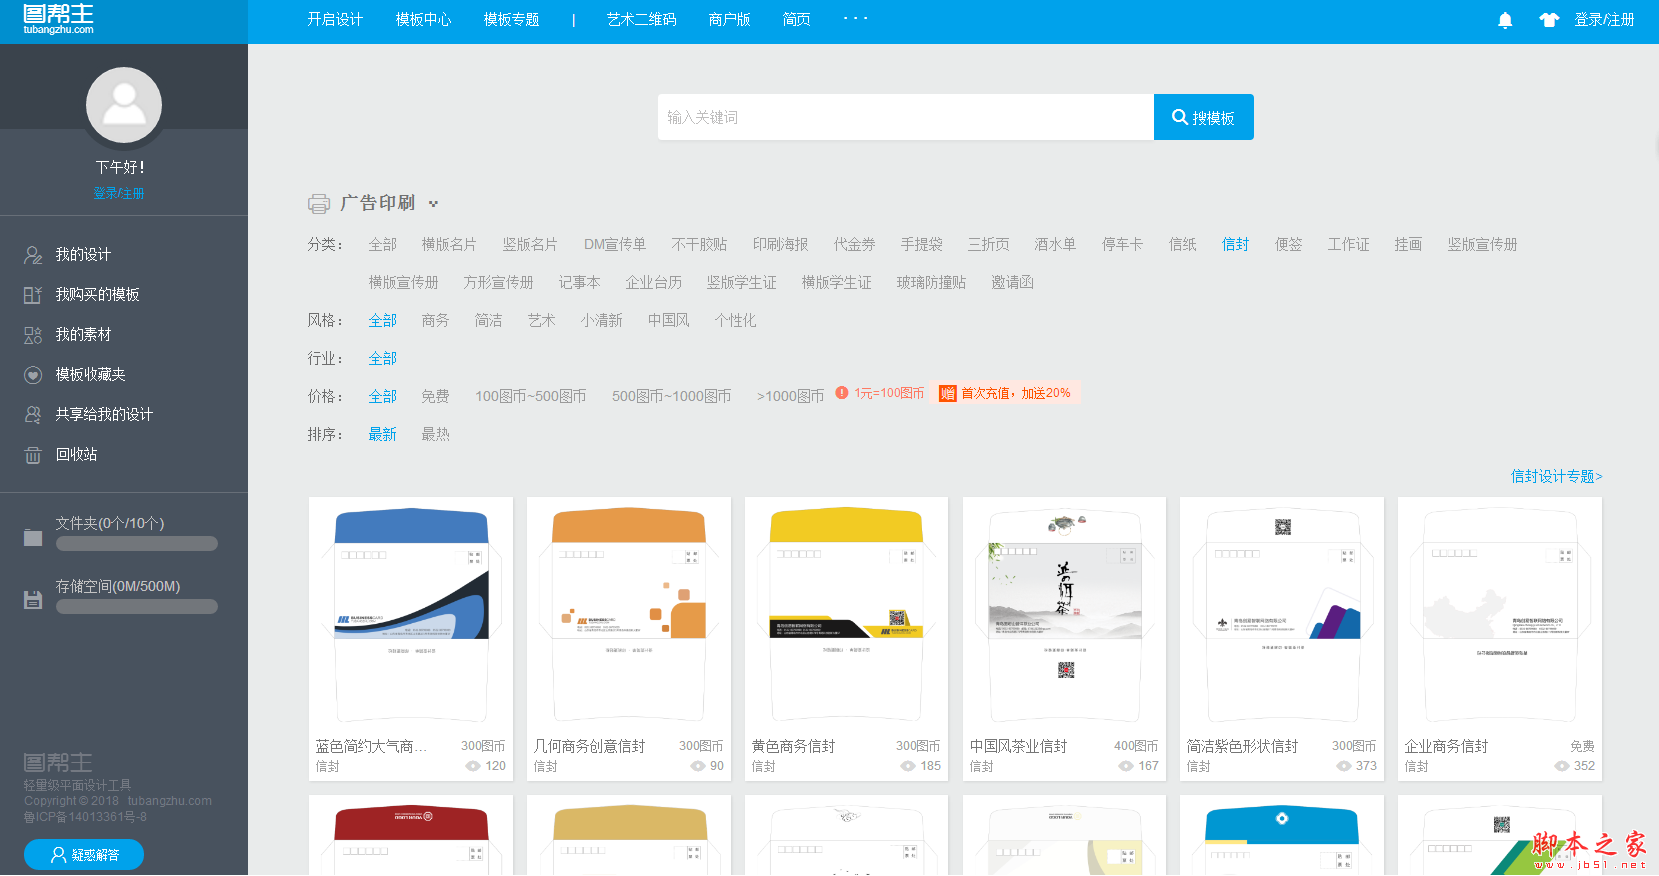Select the 横版名片 category filter
This screenshot has height=876, width=1659.
(449, 245)
